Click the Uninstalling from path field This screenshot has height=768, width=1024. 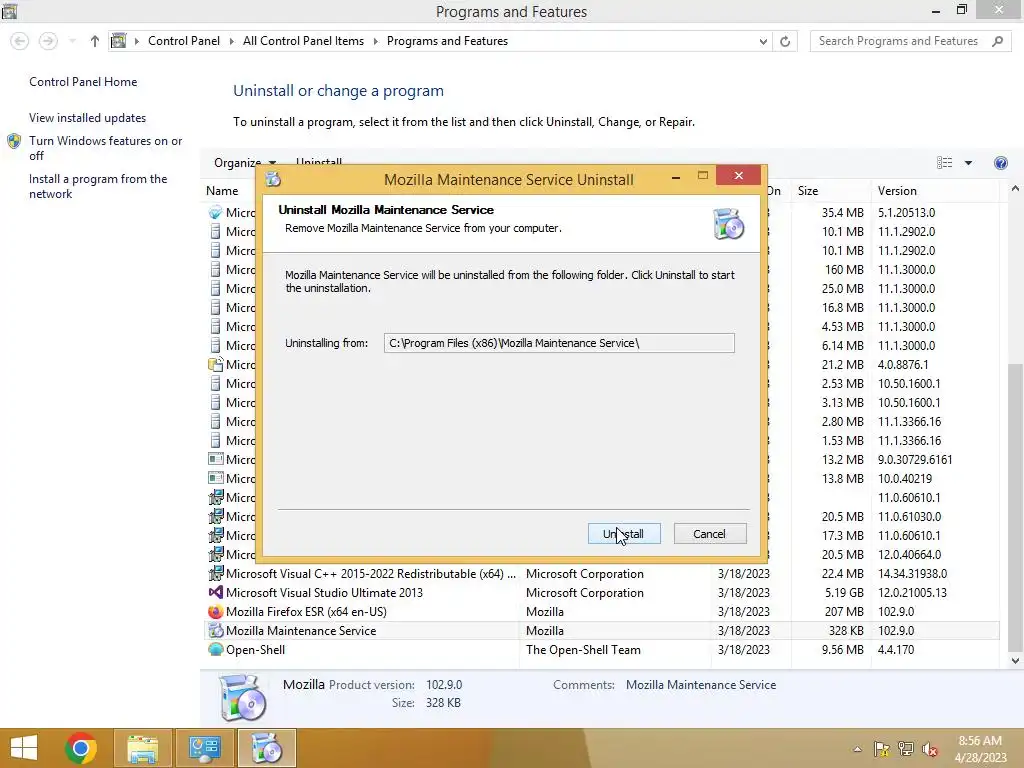[x=559, y=343]
